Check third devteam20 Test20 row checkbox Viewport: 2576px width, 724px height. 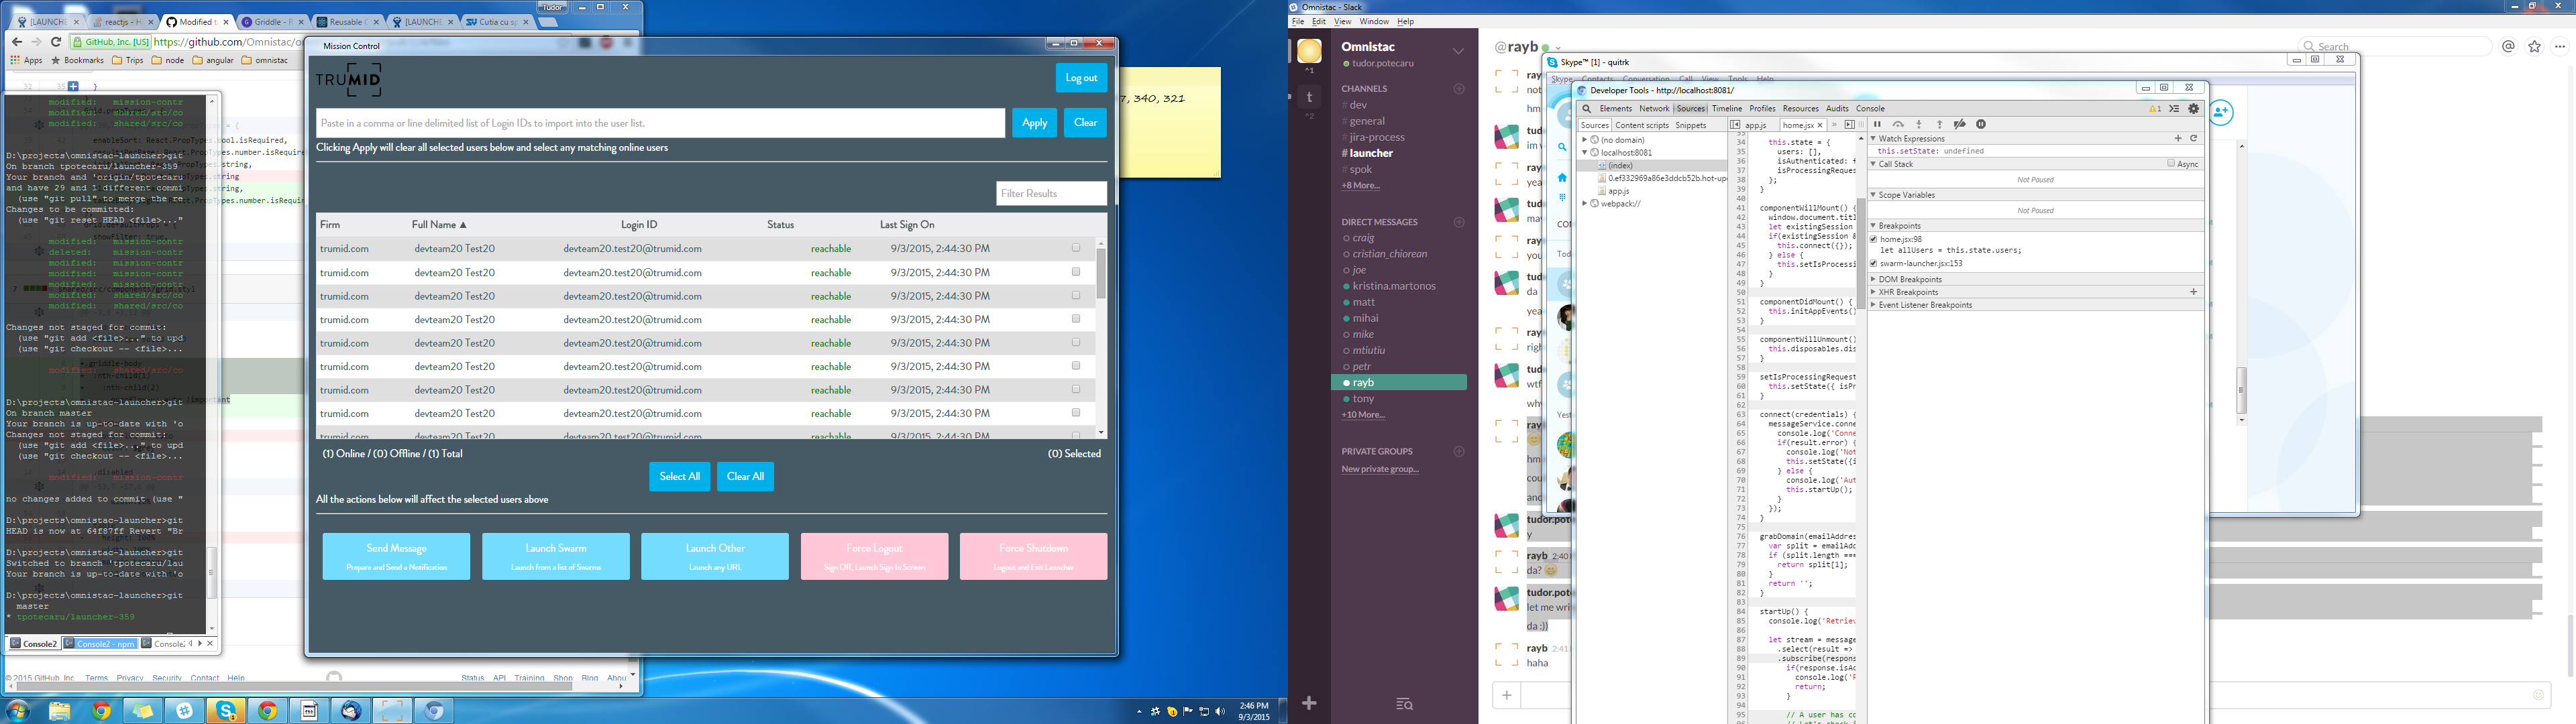pyautogui.click(x=1076, y=295)
